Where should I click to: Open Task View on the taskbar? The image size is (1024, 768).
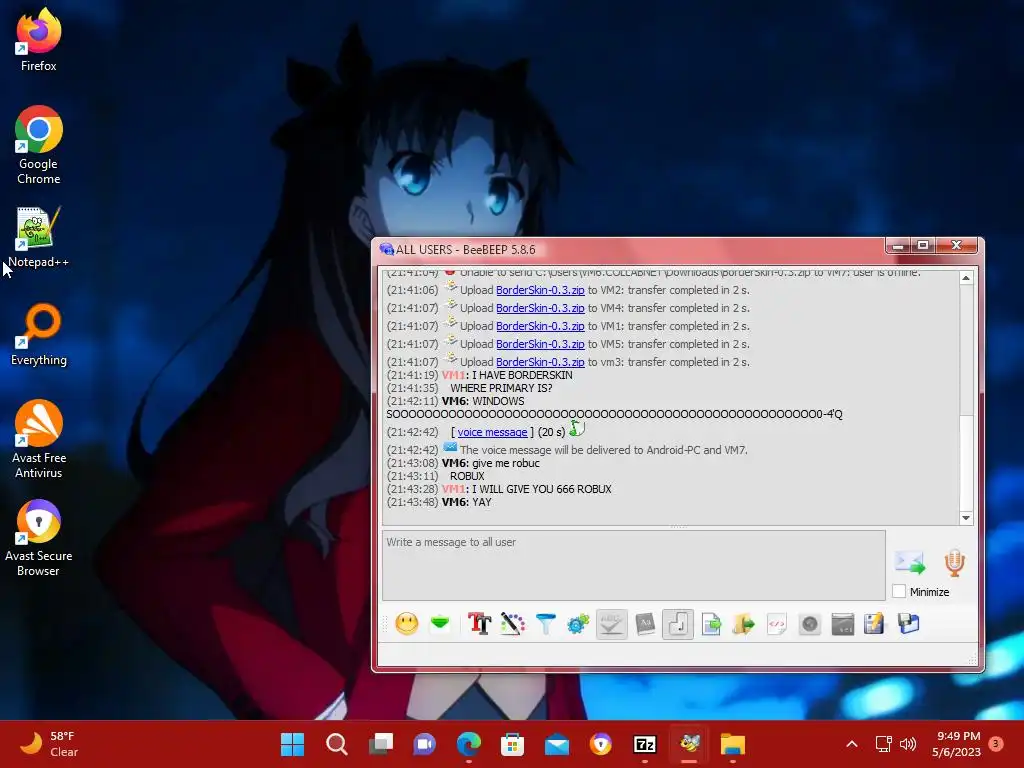coord(381,744)
